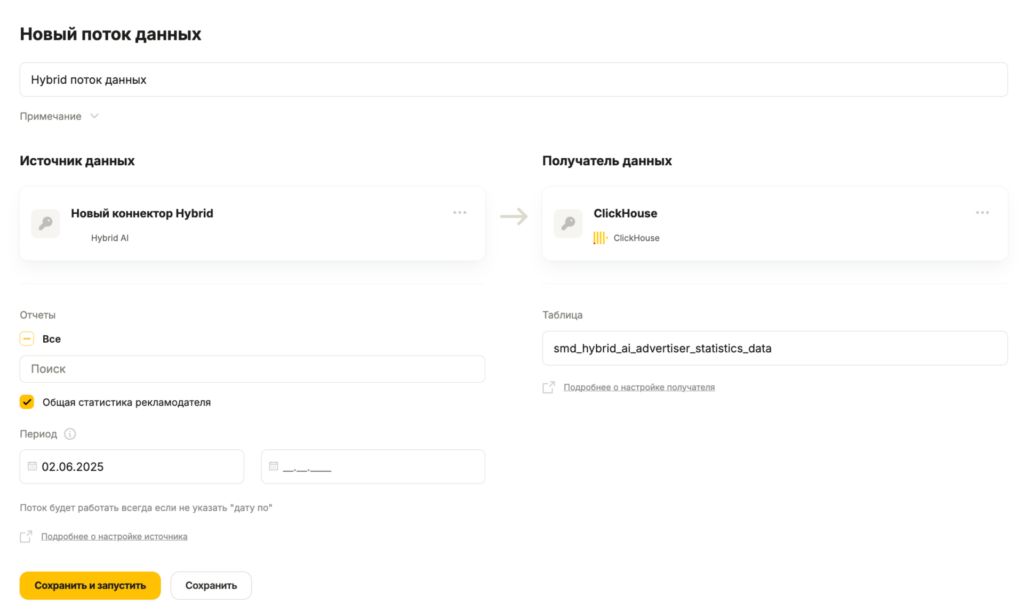Click the hint text about "дату по"
The image size is (1024, 613).
(x=146, y=507)
